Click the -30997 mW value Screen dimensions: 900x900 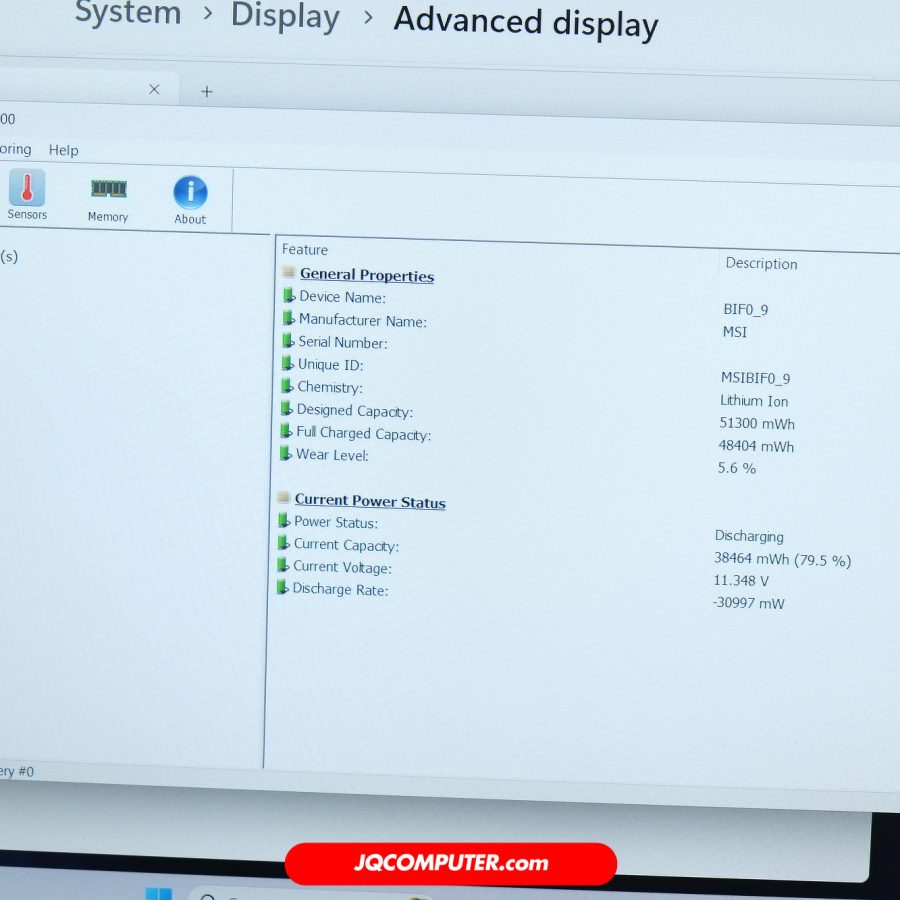pyautogui.click(x=748, y=603)
